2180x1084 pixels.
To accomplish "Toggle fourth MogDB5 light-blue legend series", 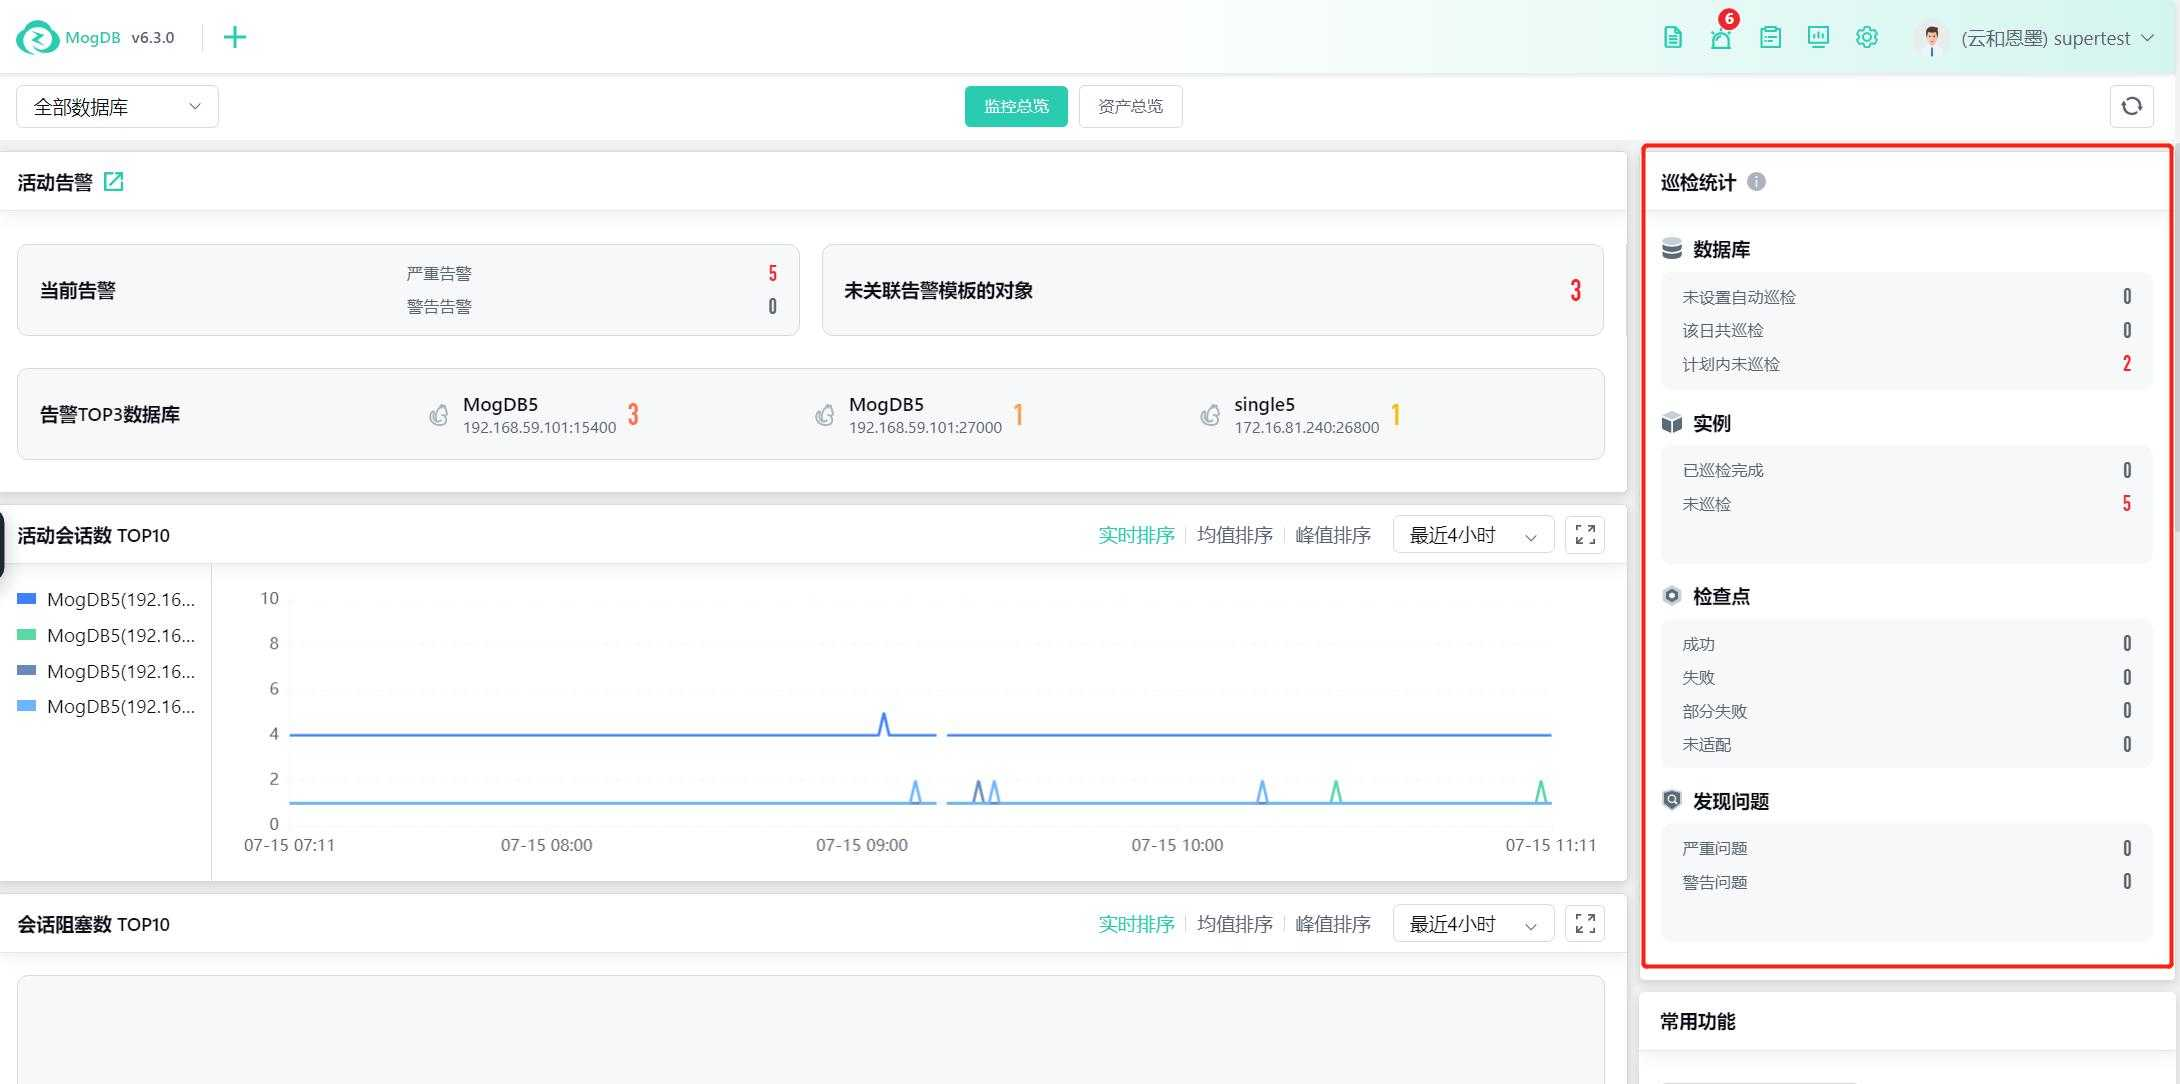I will (x=106, y=707).
